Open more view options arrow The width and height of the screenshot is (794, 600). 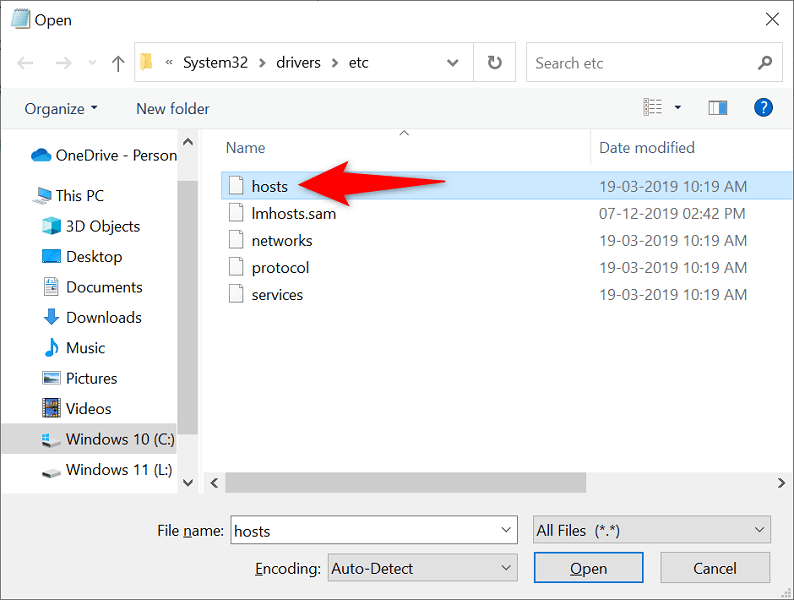(678, 107)
